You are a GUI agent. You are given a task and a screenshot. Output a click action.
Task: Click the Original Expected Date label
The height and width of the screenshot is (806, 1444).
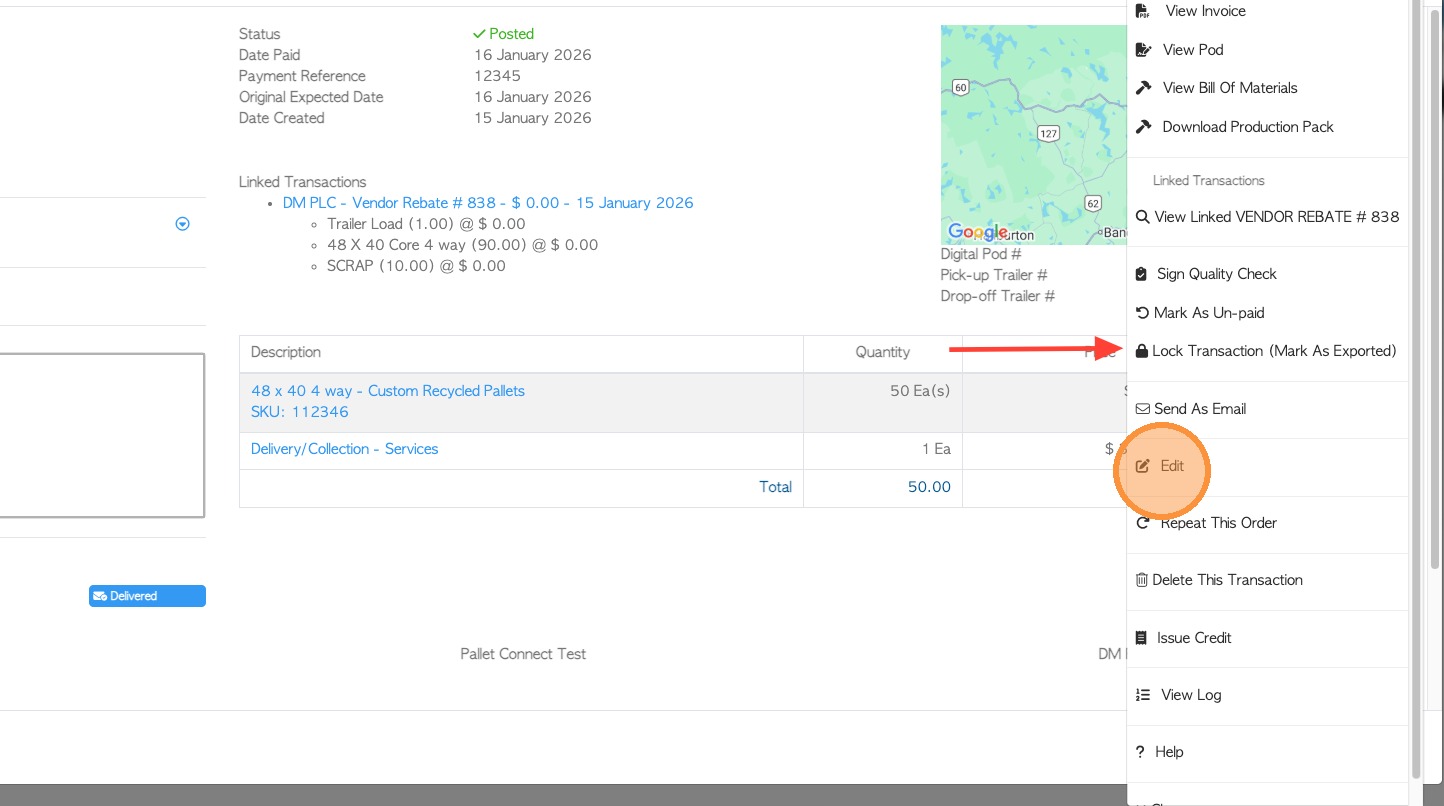click(311, 97)
